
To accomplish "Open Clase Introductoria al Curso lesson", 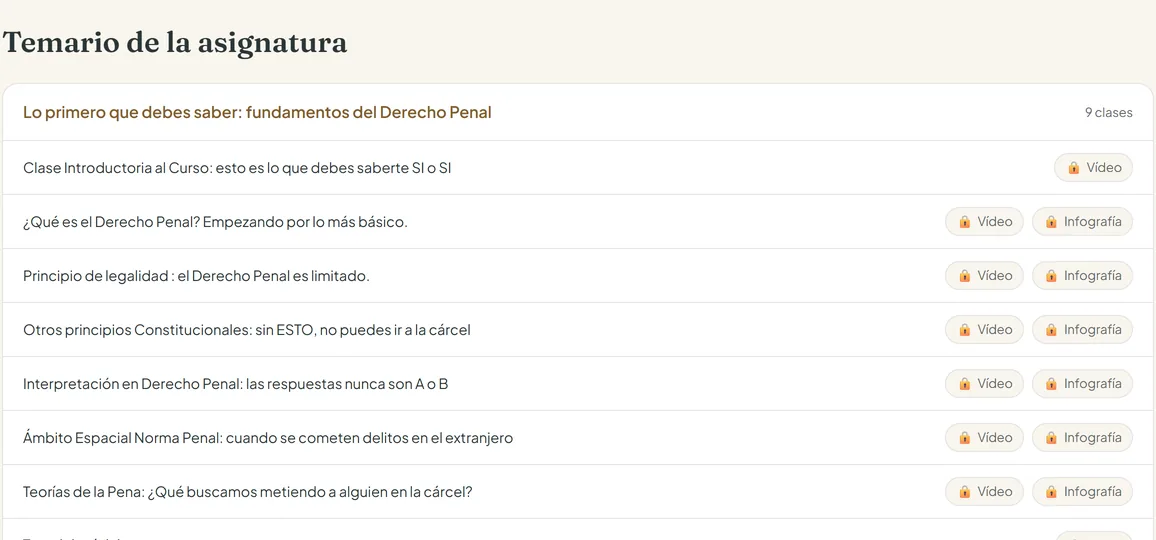I will 237,168.
